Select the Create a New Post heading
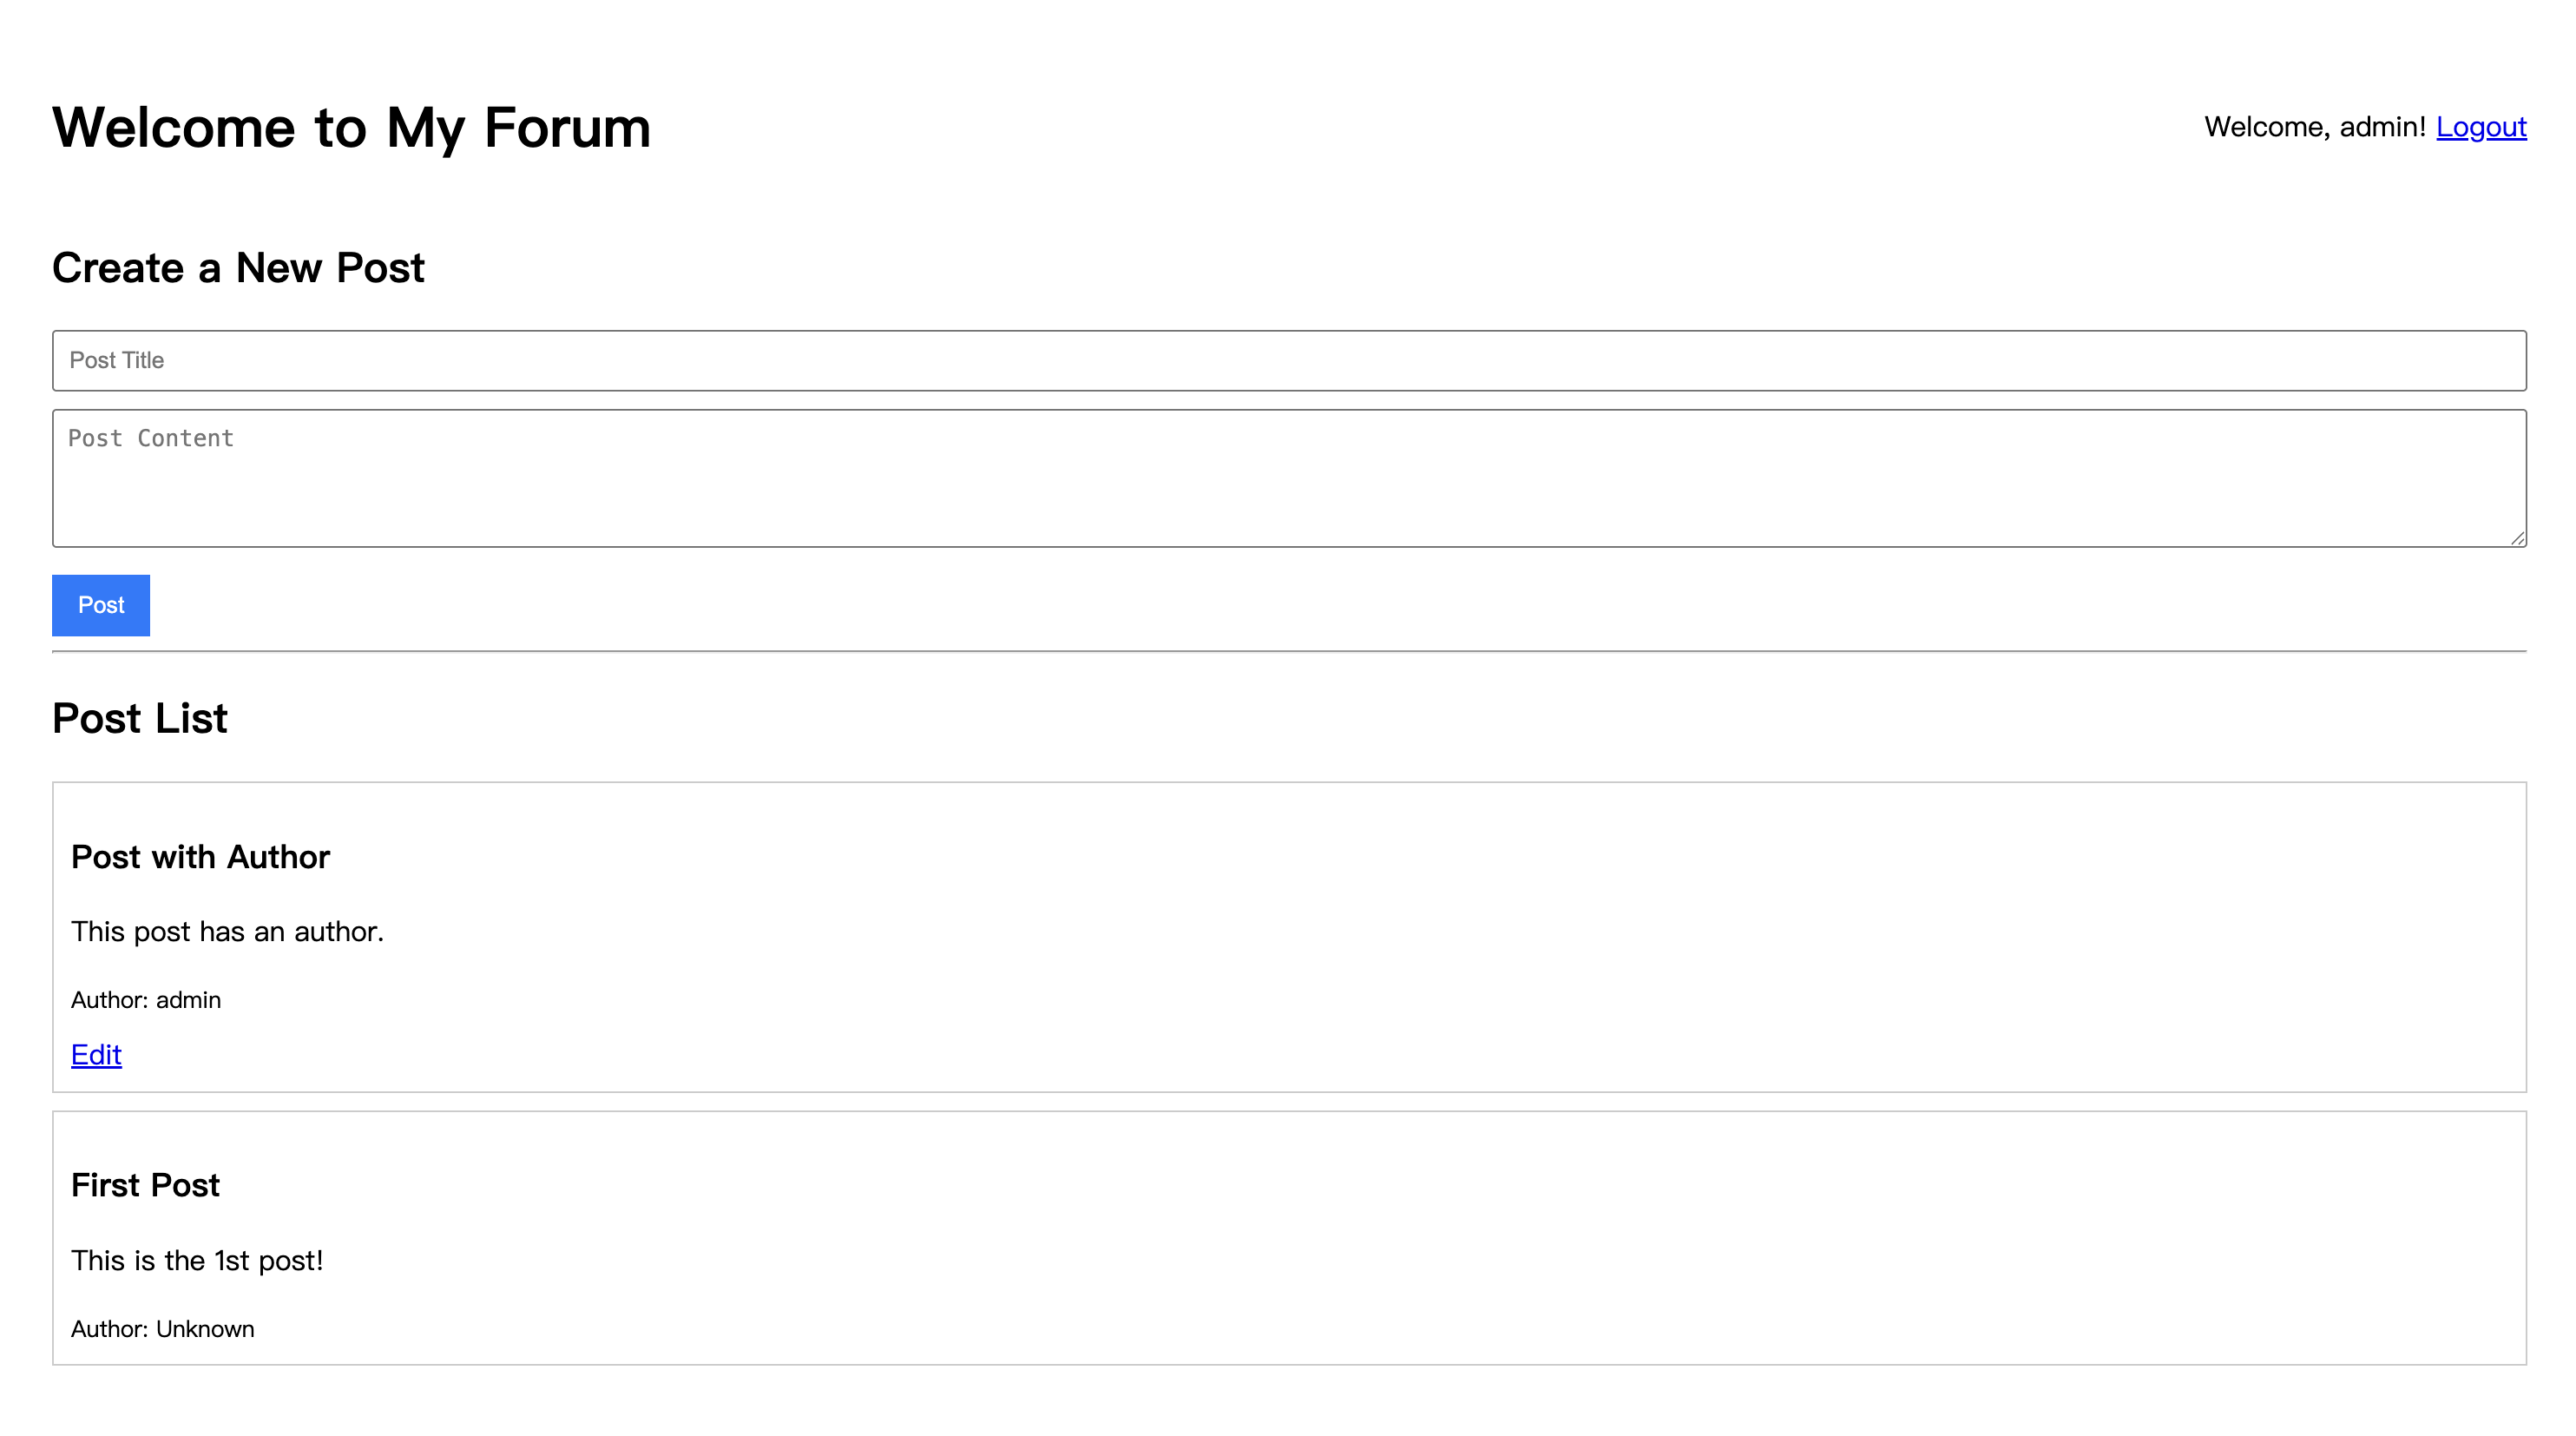The width and height of the screenshot is (2576, 1436). point(238,268)
